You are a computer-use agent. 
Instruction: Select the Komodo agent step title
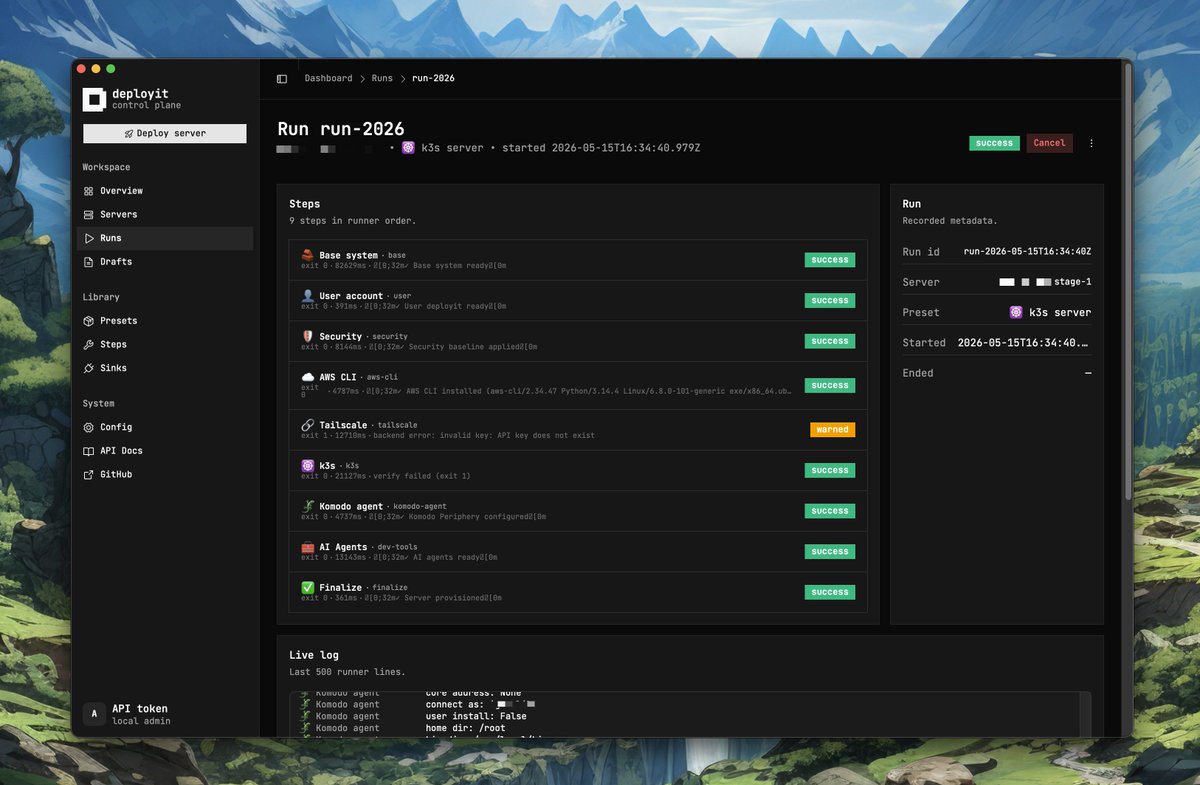351,507
